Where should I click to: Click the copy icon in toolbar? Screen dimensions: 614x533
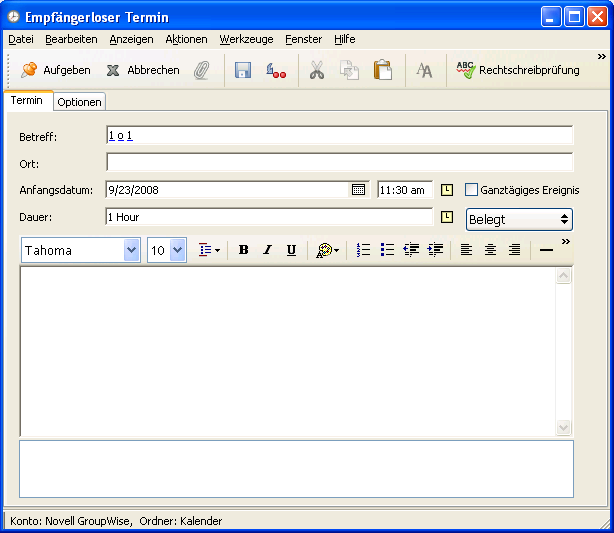click(x=349, y=70)
